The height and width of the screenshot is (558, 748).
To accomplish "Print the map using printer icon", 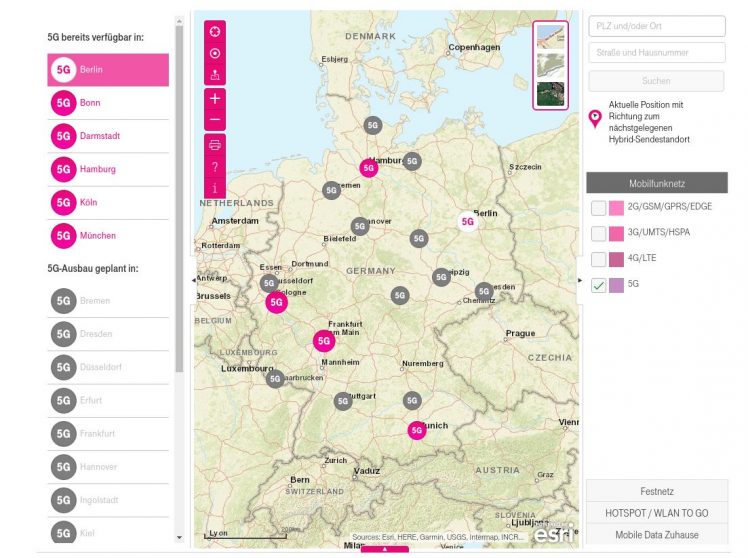I will [215, 145].
